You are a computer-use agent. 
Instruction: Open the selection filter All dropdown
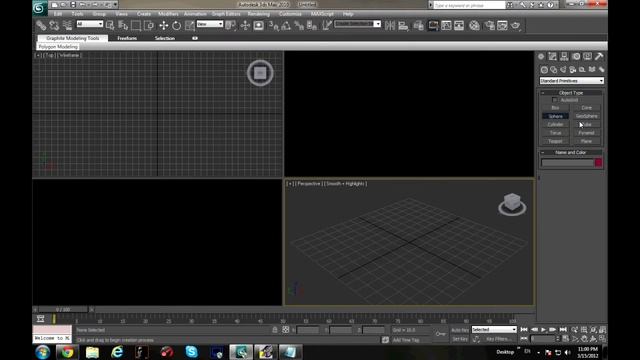pyautogui.click(x=89, y=24)
